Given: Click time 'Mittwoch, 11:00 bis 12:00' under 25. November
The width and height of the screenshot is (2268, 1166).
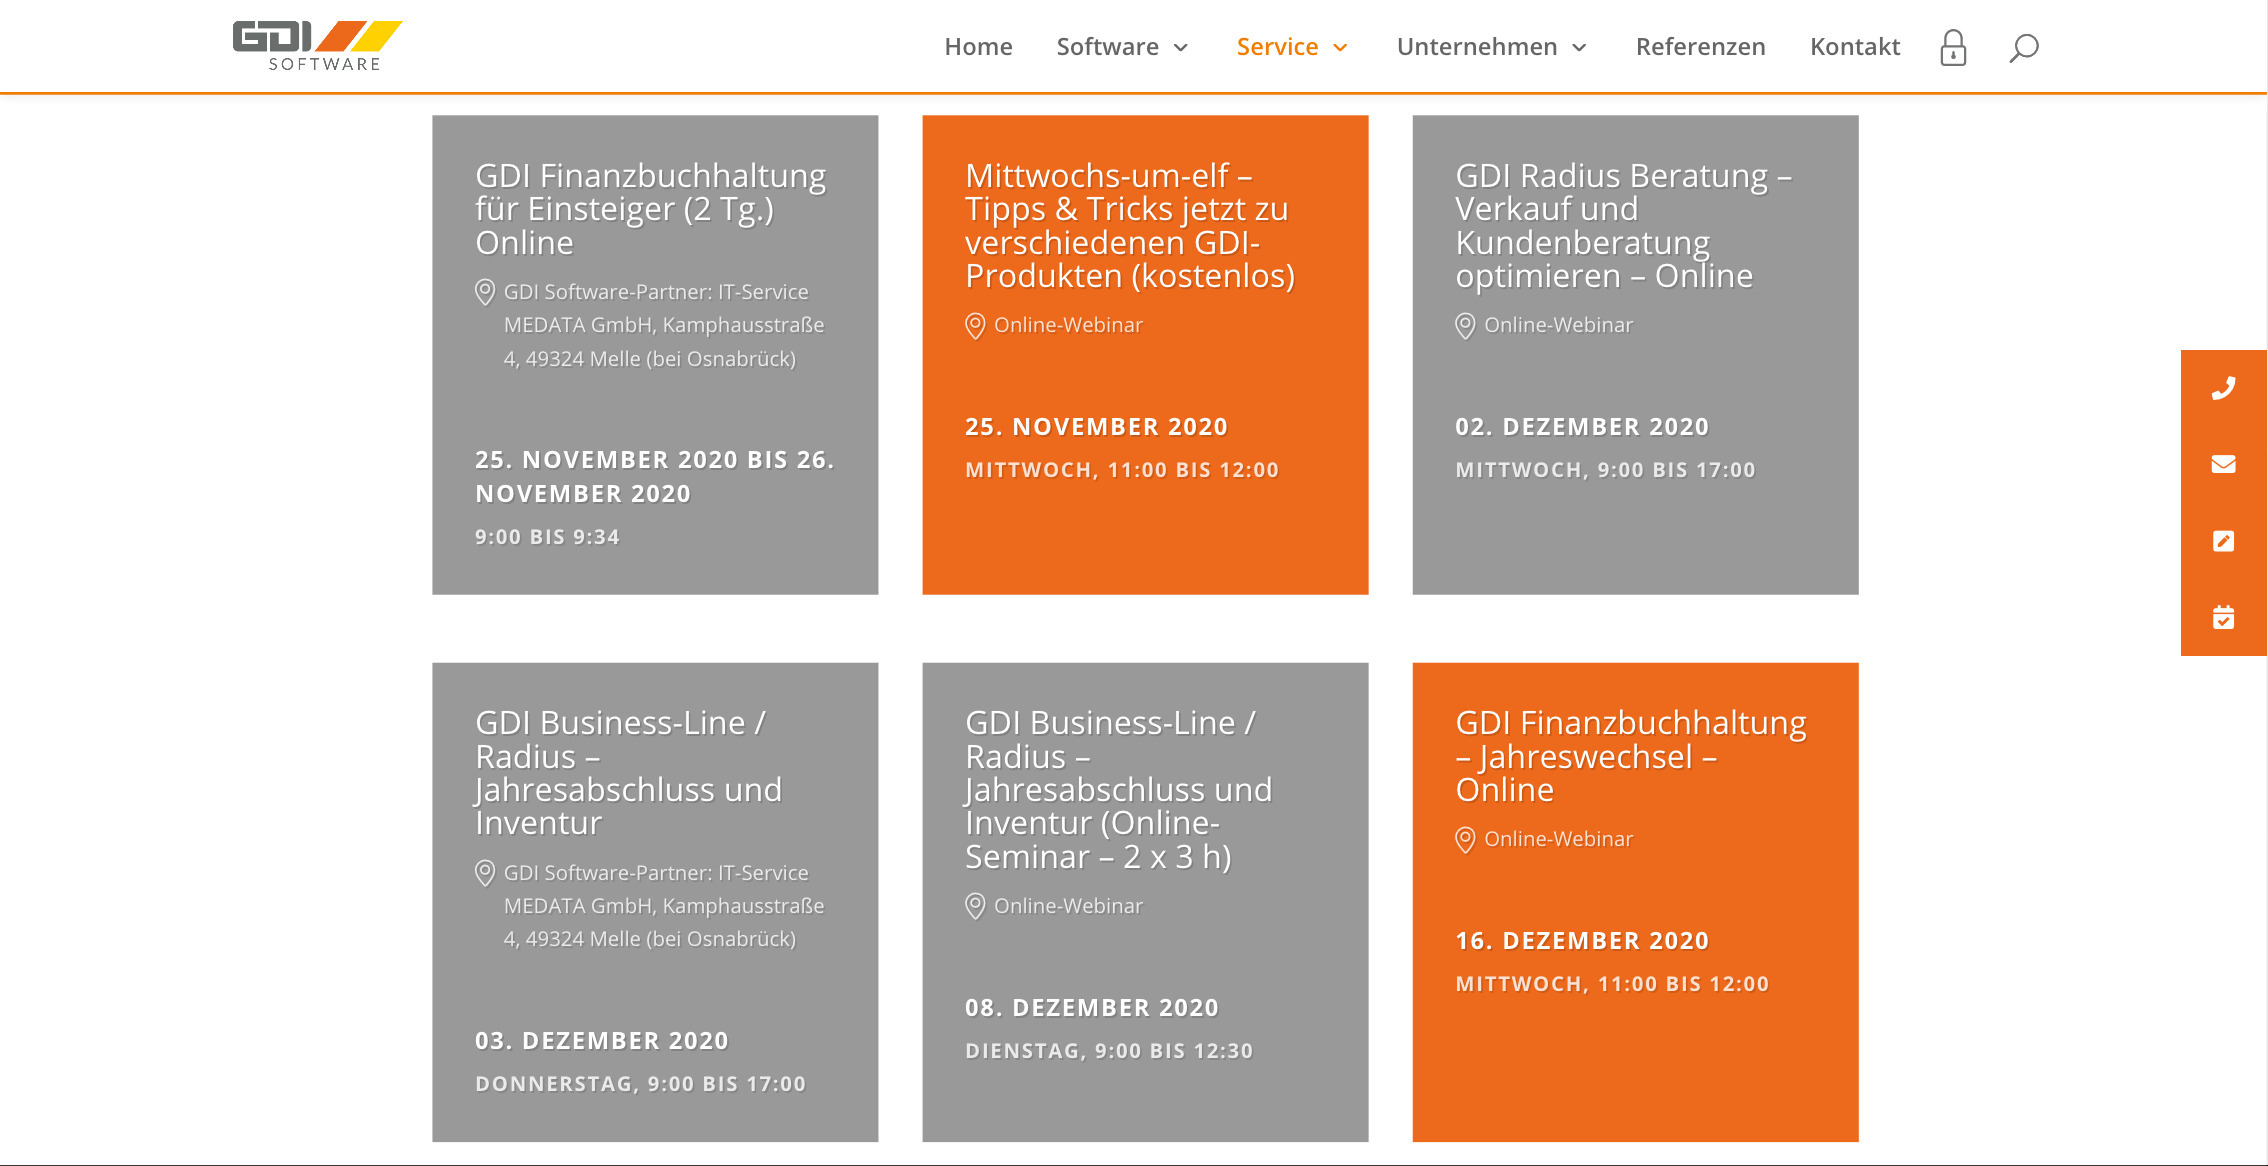Looking at the screenshot, I should [x=1122, y=470].
